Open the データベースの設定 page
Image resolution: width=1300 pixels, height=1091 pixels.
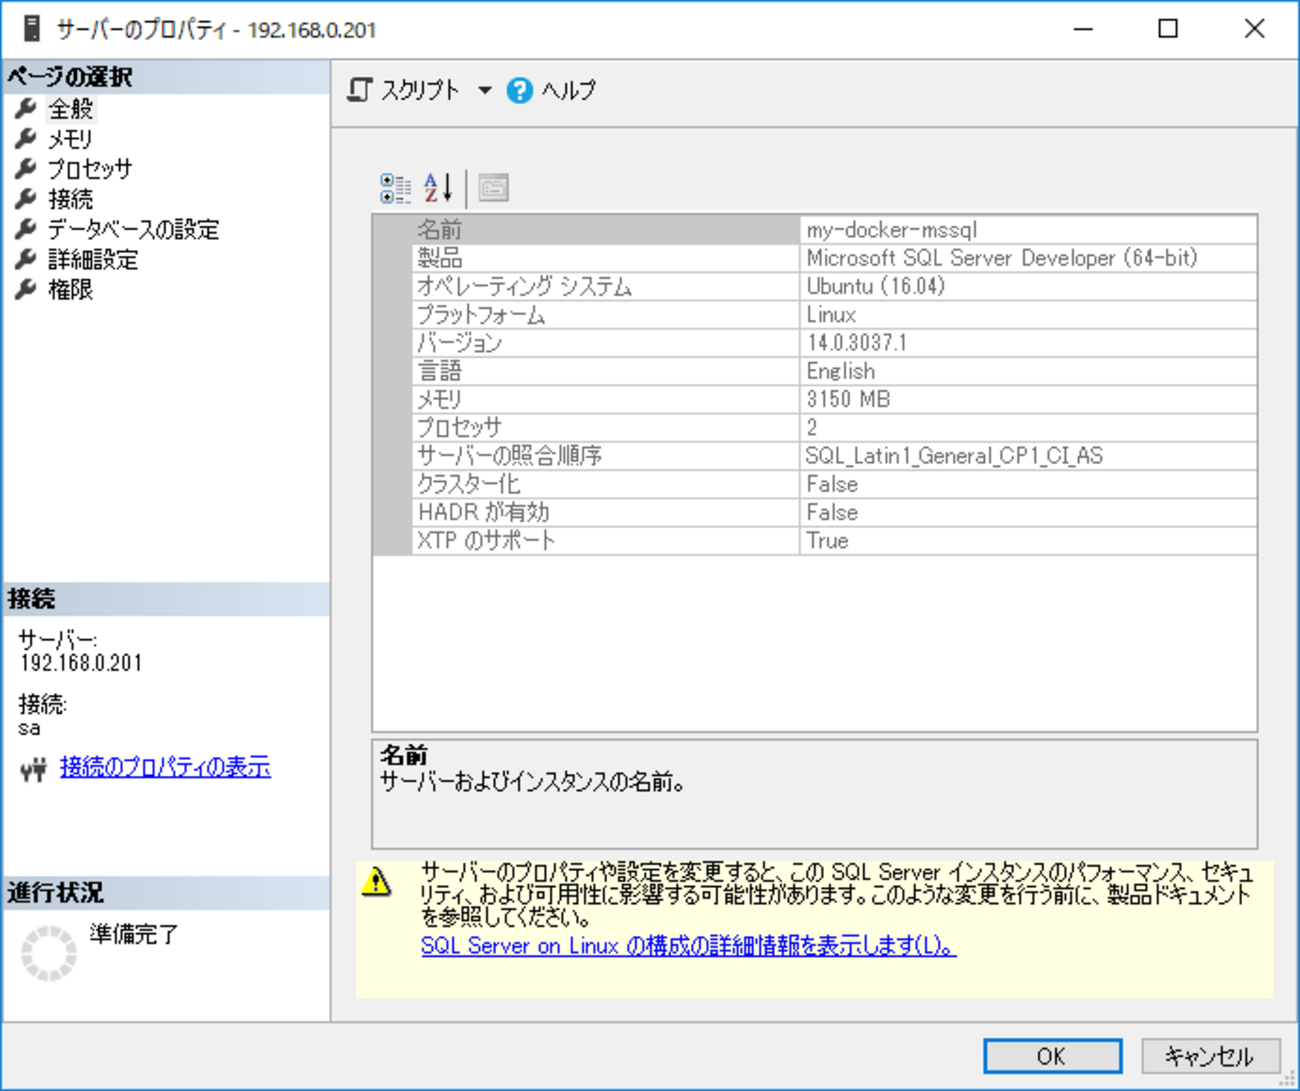(133, 229)
